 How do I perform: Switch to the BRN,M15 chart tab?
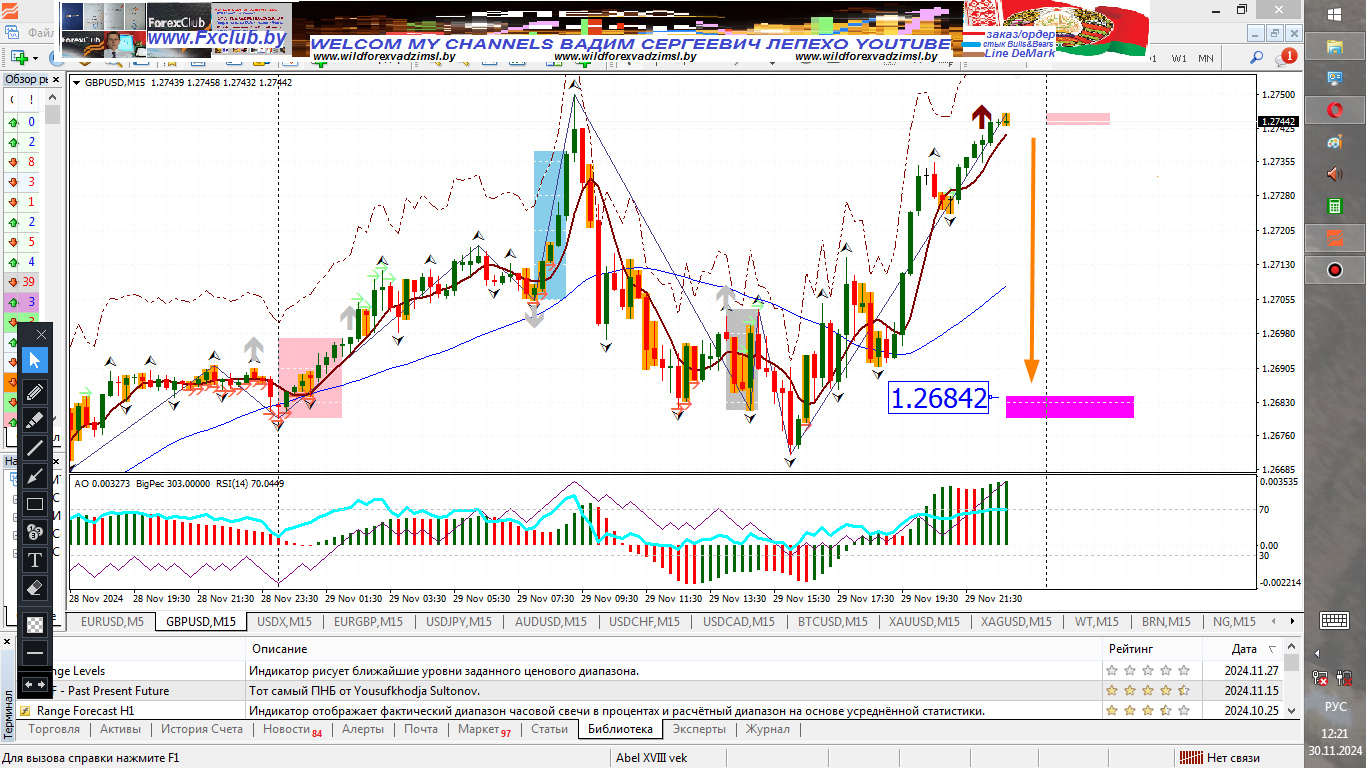click(x=1166, y=621)
